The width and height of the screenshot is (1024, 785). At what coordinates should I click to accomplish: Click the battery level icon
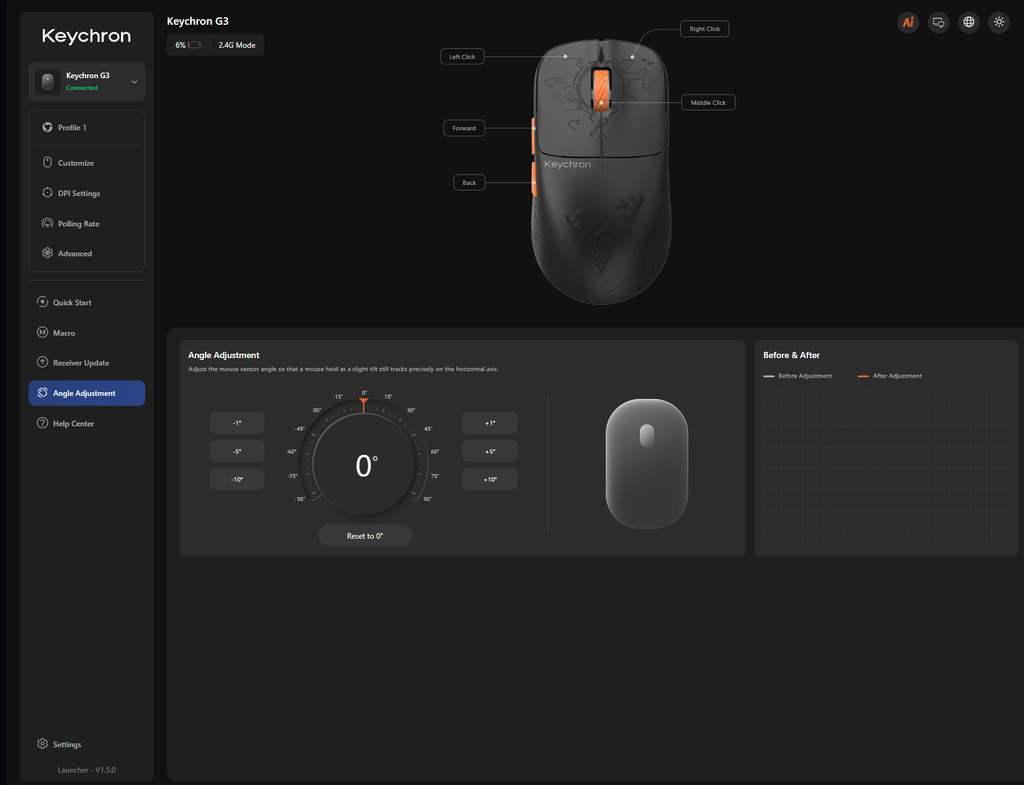(x=194, y=45)
